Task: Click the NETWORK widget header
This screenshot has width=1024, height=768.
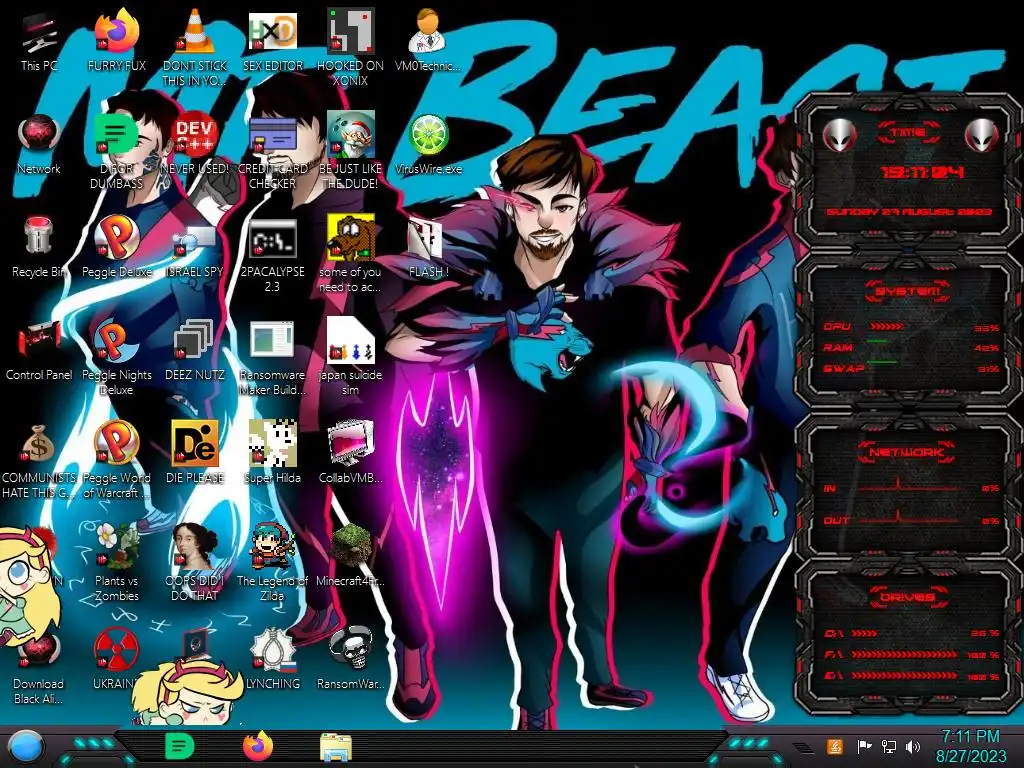Action: [x=907, y=452]
